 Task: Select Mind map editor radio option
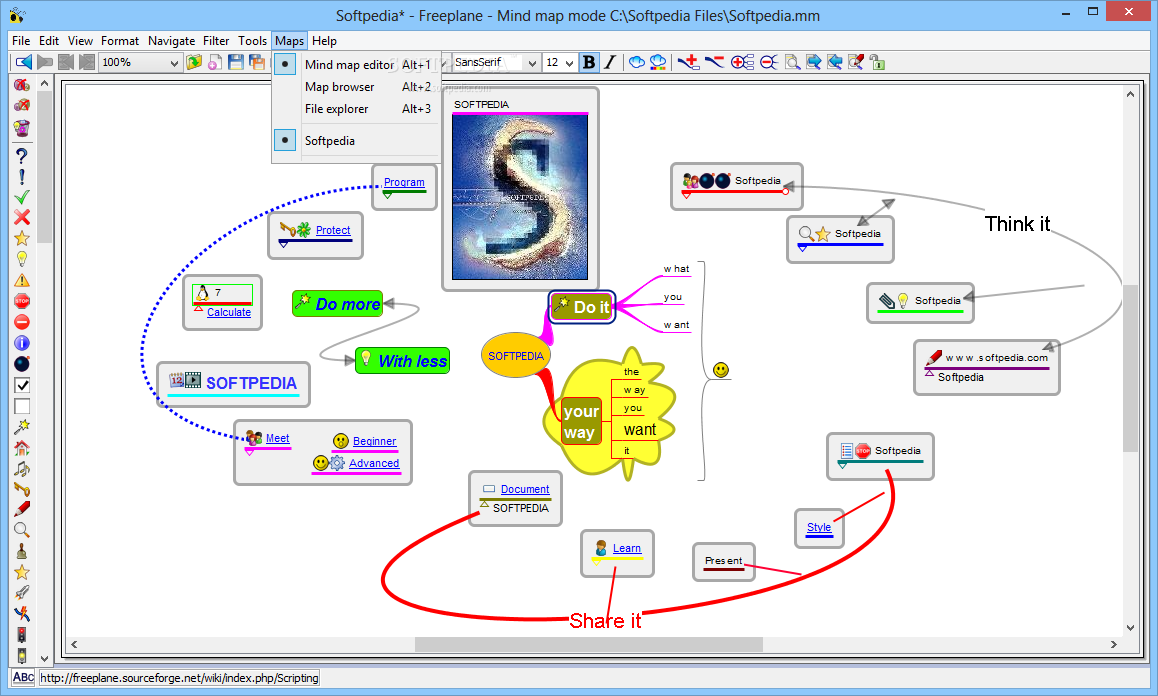click(285, 64)
